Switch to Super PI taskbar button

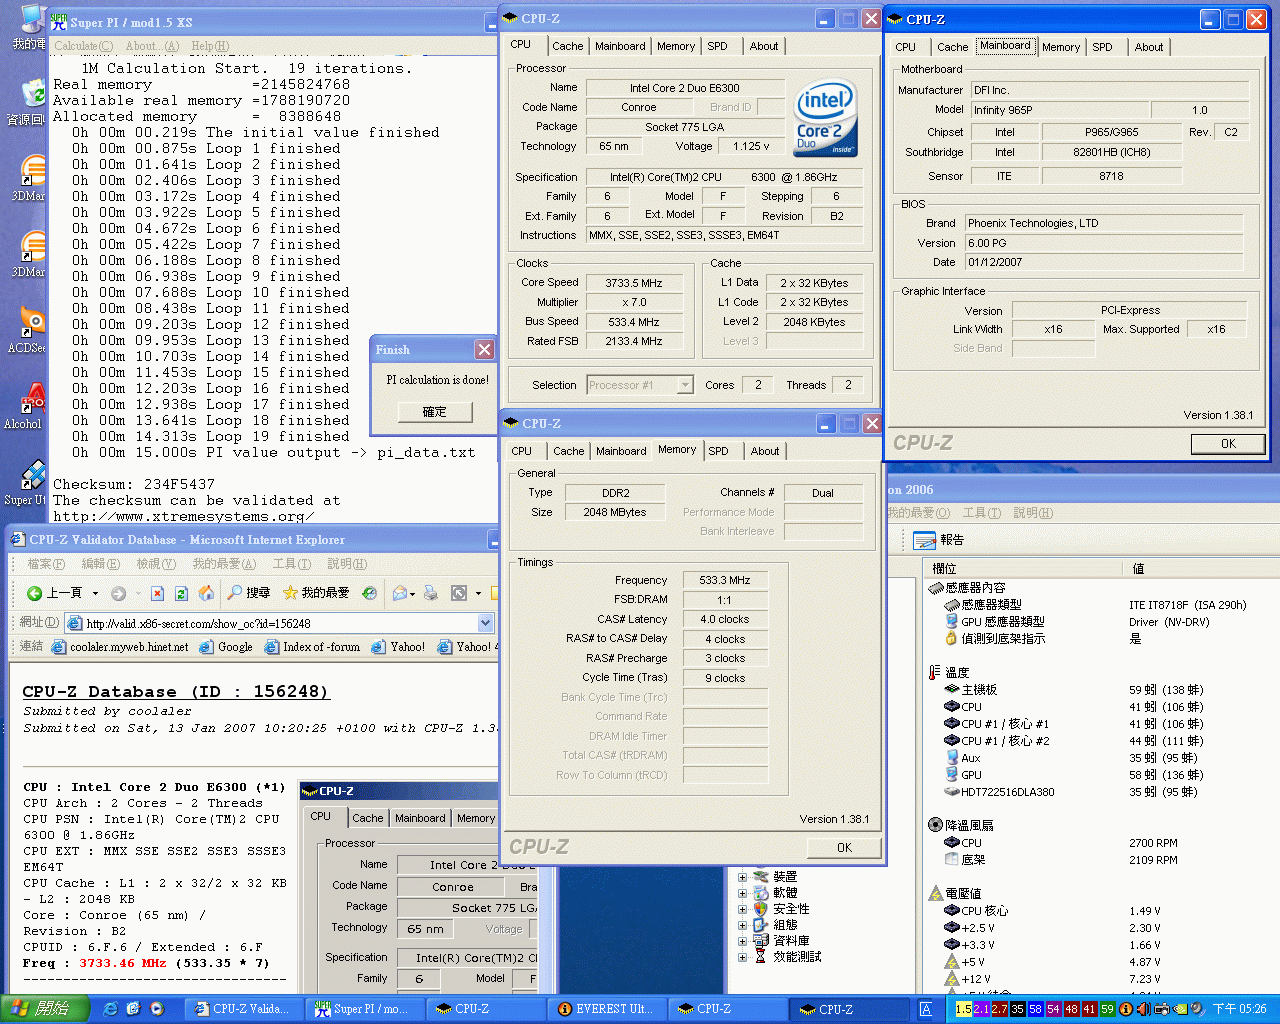365,1009
